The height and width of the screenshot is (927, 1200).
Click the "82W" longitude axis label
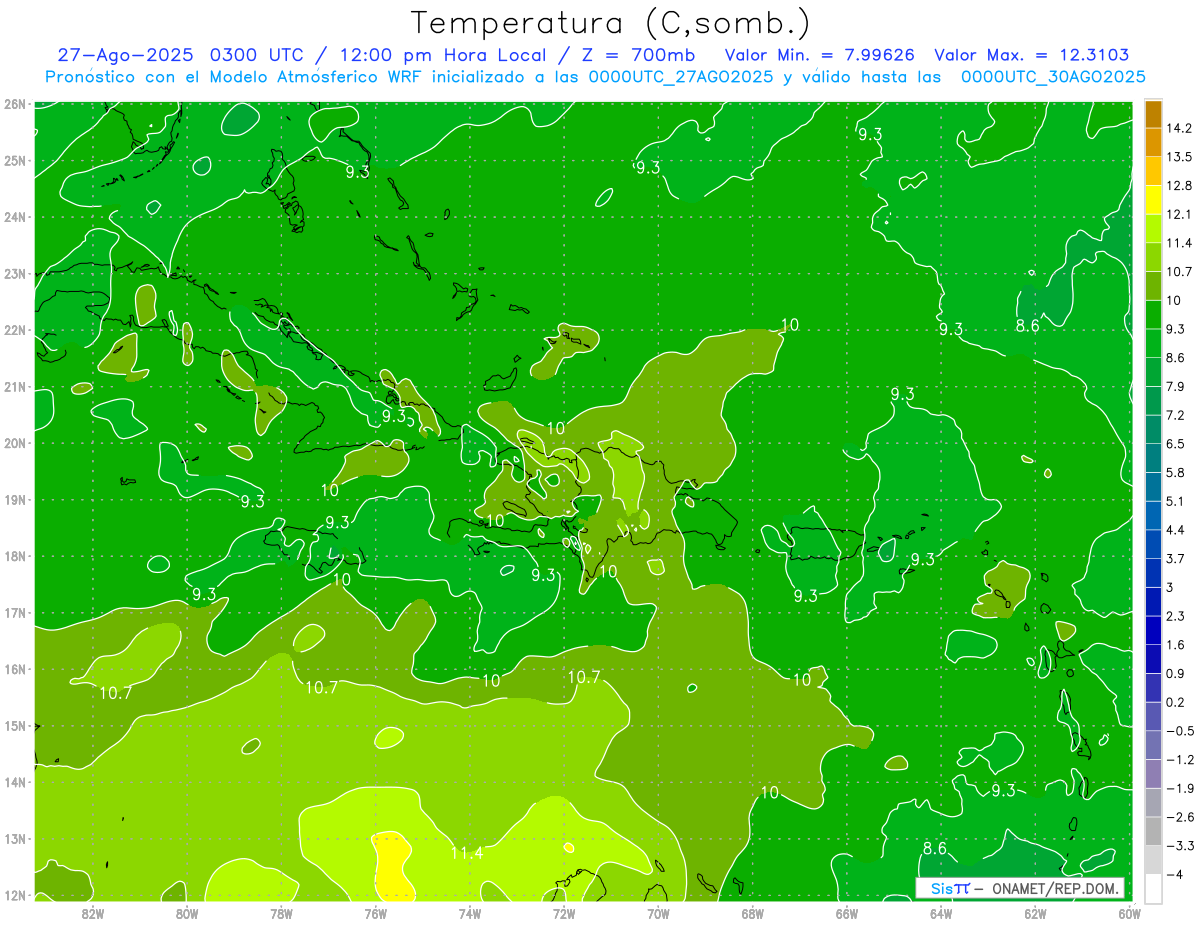pyautogui.click(x=93, y=912)
